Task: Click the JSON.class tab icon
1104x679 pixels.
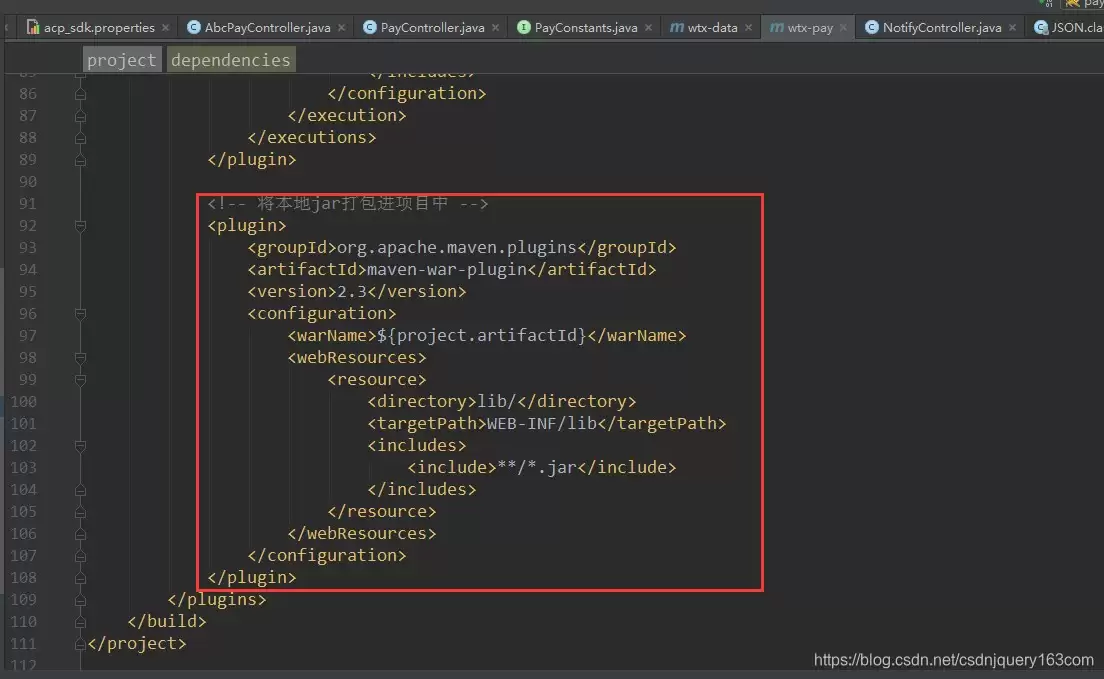Action: pyautogui.click(x=1041, y=27)
